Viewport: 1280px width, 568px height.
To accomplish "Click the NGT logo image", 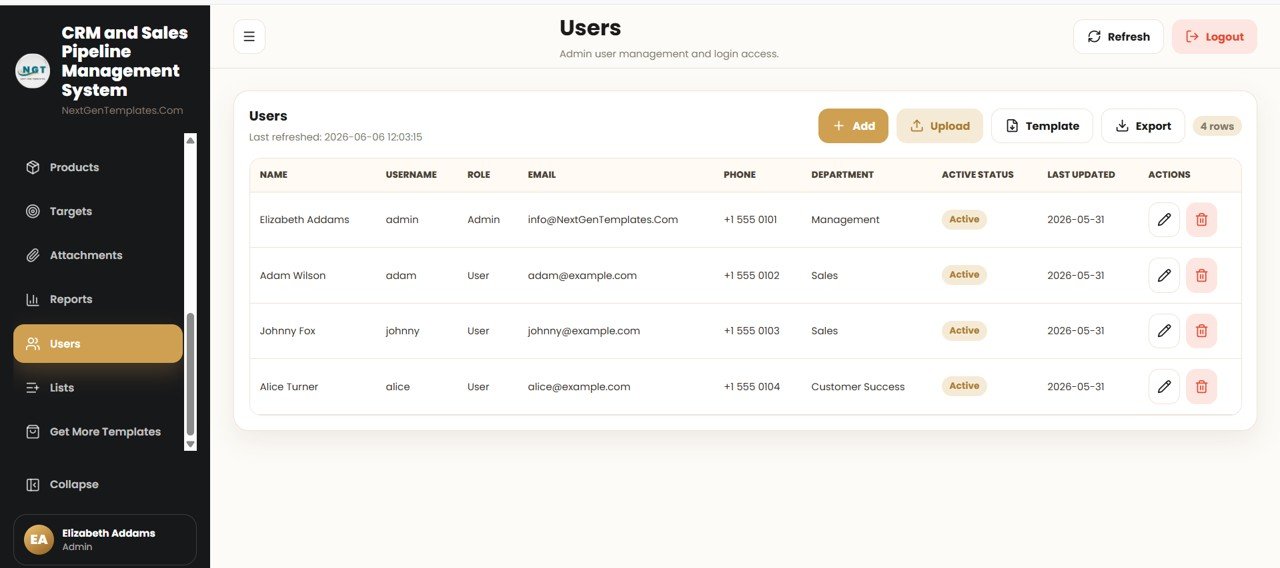I will click(x=33, y=71).
